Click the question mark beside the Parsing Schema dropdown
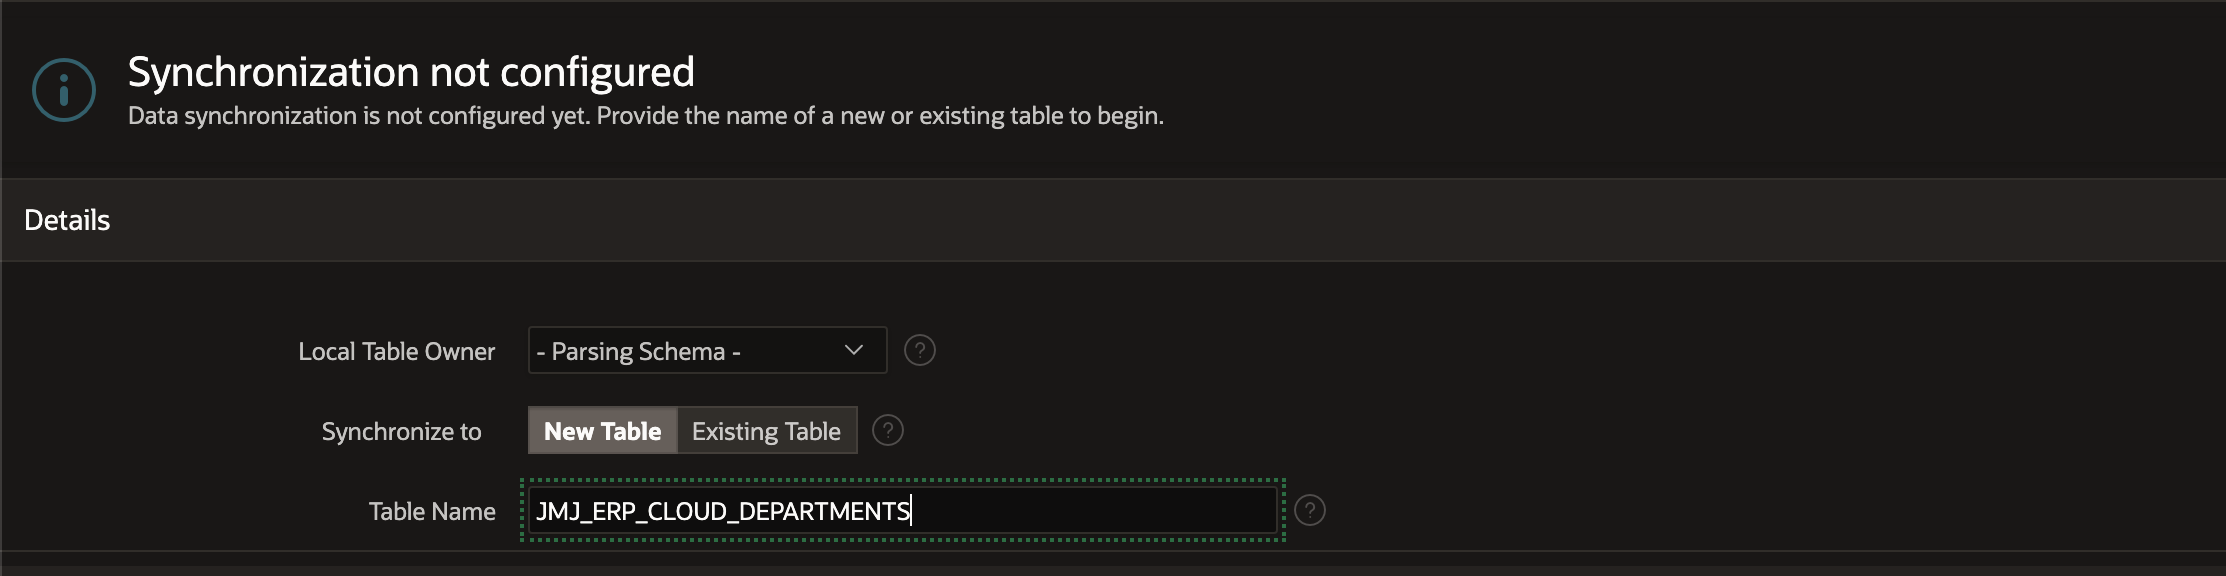2226x576 pixels. pyautogui.click(x=921, y=350)
